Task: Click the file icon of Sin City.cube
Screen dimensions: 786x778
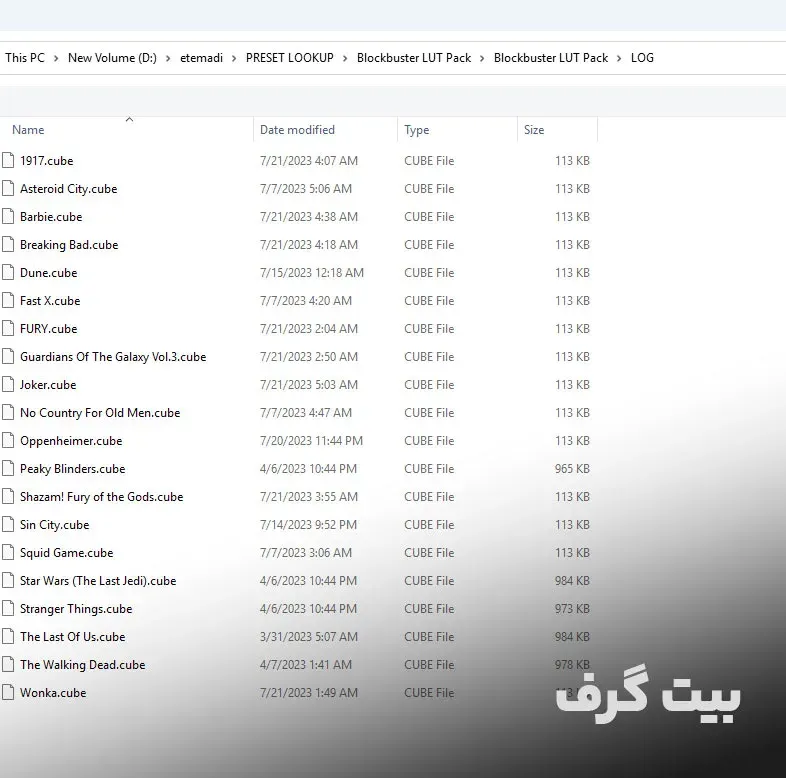Action: [8, 525]
